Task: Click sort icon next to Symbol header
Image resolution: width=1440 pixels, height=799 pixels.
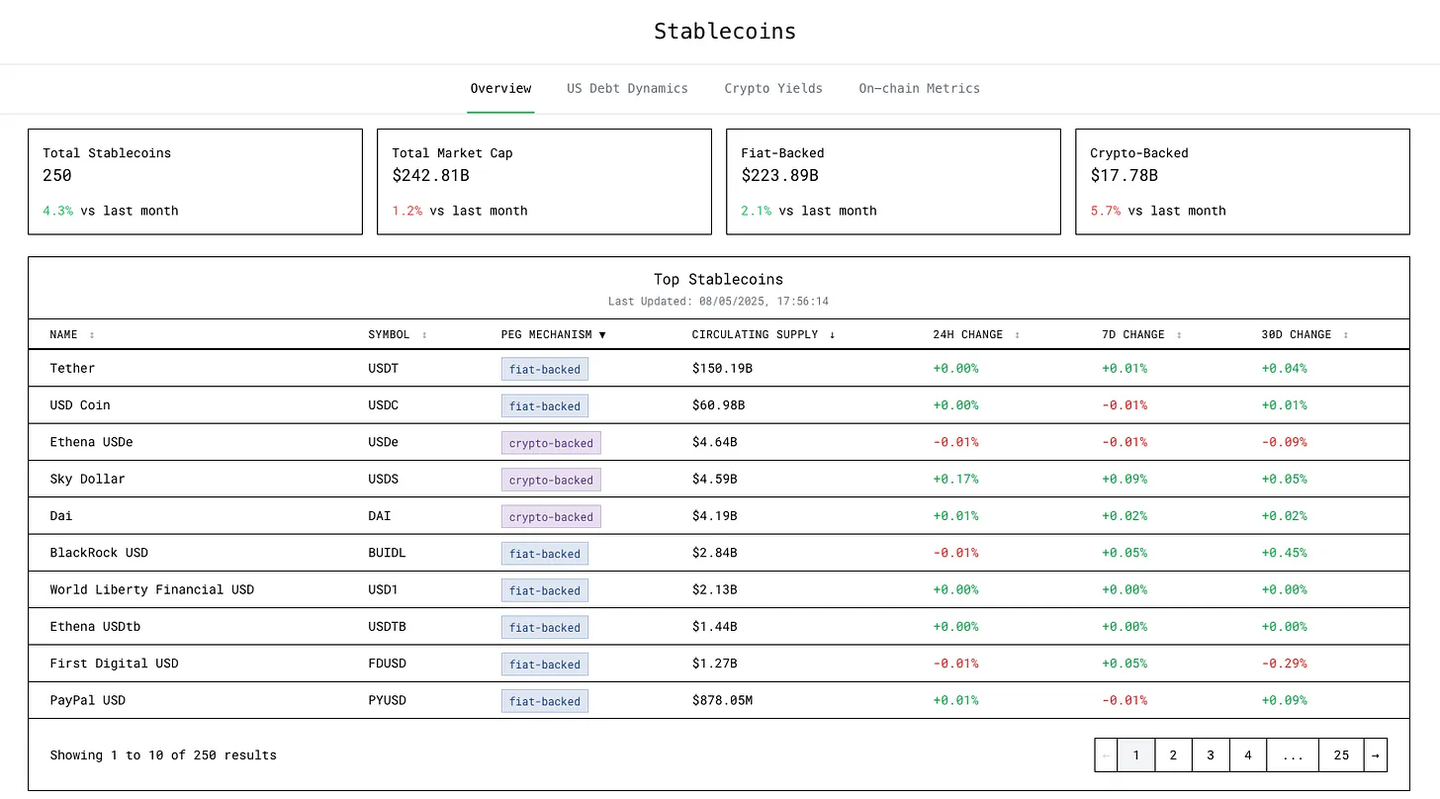Action: tap(424, 335)
